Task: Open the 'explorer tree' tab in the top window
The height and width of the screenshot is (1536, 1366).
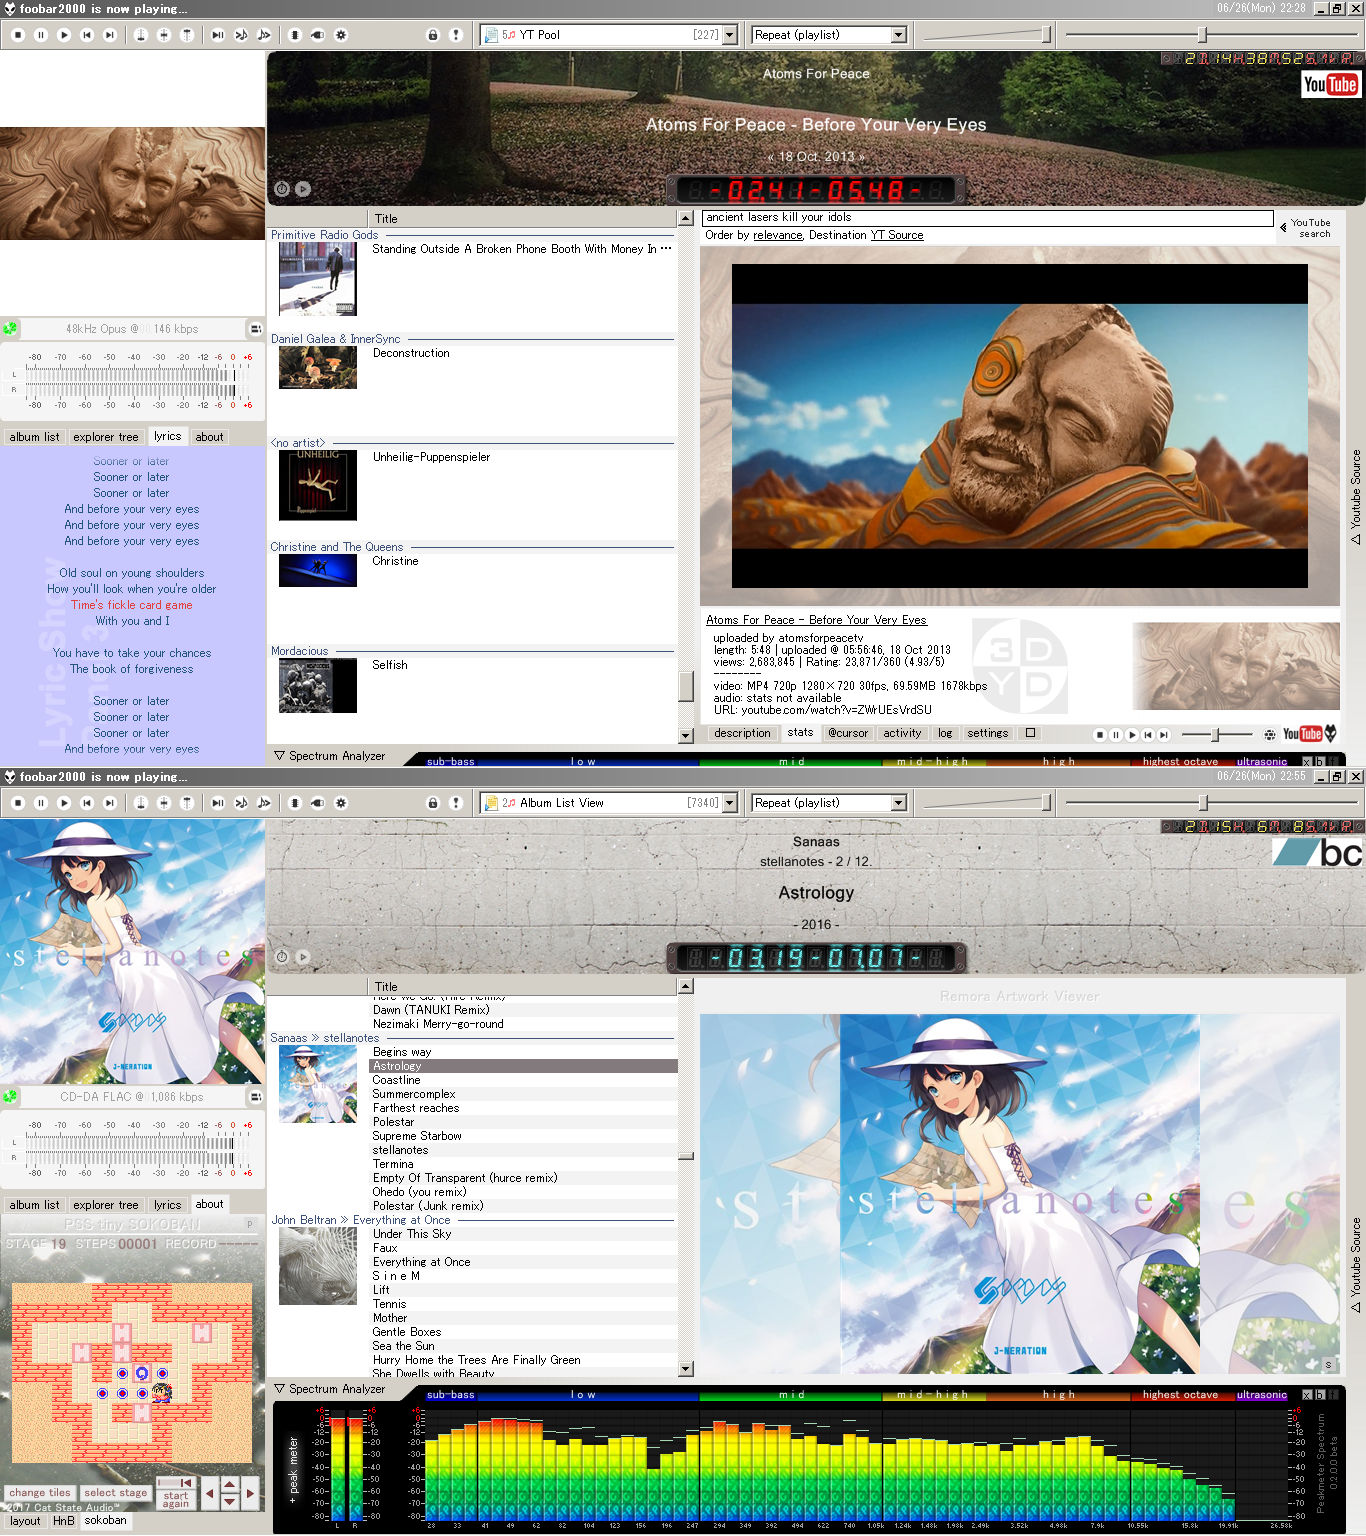Action: click(x=106, y=437)
